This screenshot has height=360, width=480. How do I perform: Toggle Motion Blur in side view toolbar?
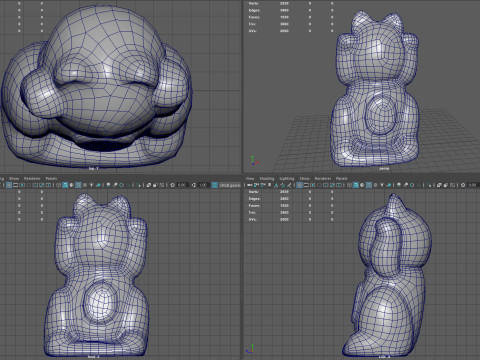coord(405,185)
